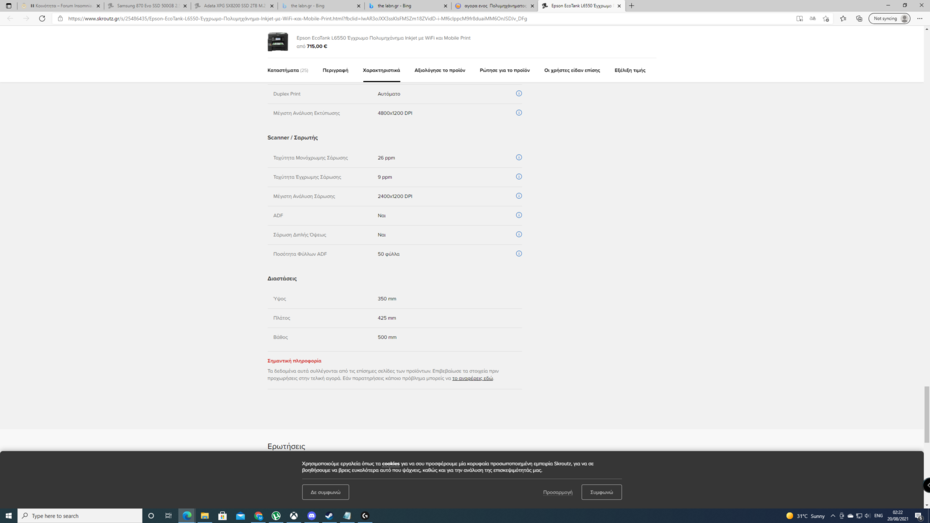This screenshot has height=523, width=930.
Task: Open Chrome from taskbar
Action: coord(258,516)
